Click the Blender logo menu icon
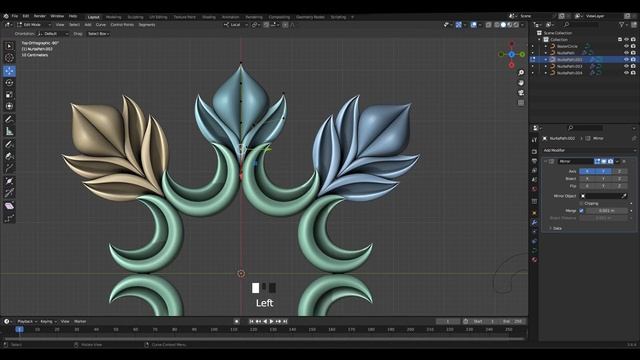Screen dimensions: 640x360 click(x=6, y=16)
